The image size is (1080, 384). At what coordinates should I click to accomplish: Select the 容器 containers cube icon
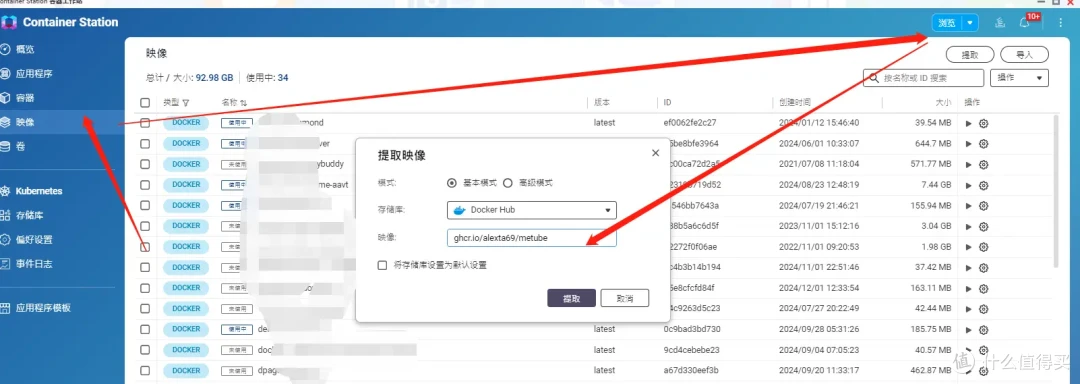point(6,98)
